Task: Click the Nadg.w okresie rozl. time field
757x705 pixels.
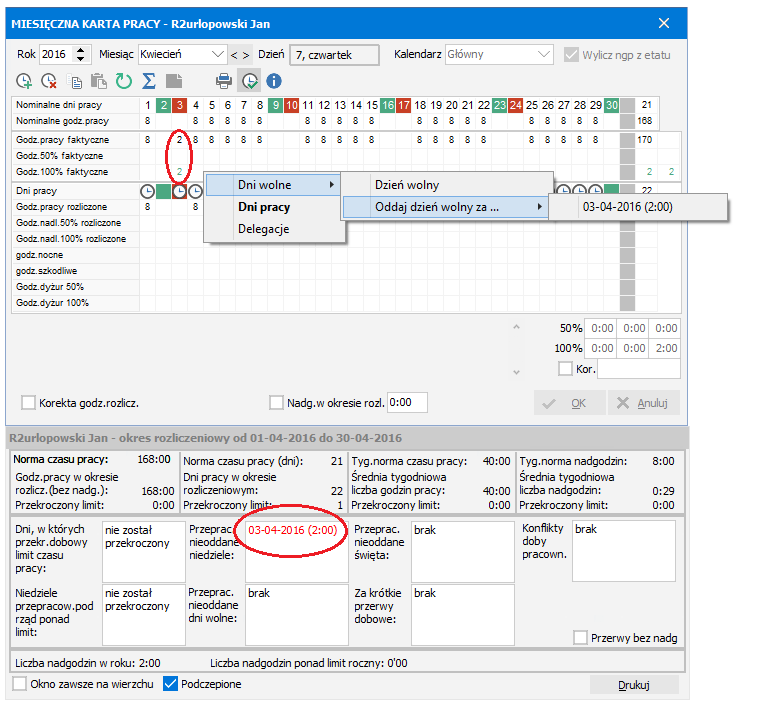Action: pos(407,403)
